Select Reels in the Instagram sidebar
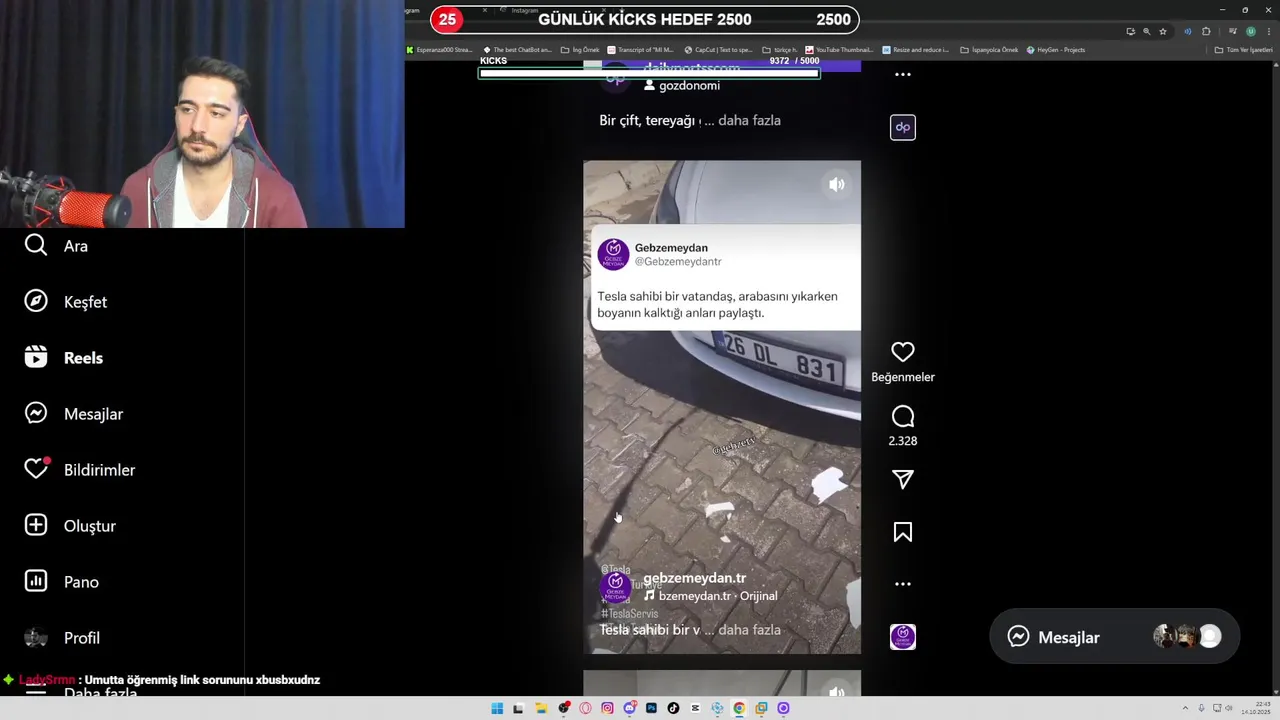 click(x=64, y=358)
